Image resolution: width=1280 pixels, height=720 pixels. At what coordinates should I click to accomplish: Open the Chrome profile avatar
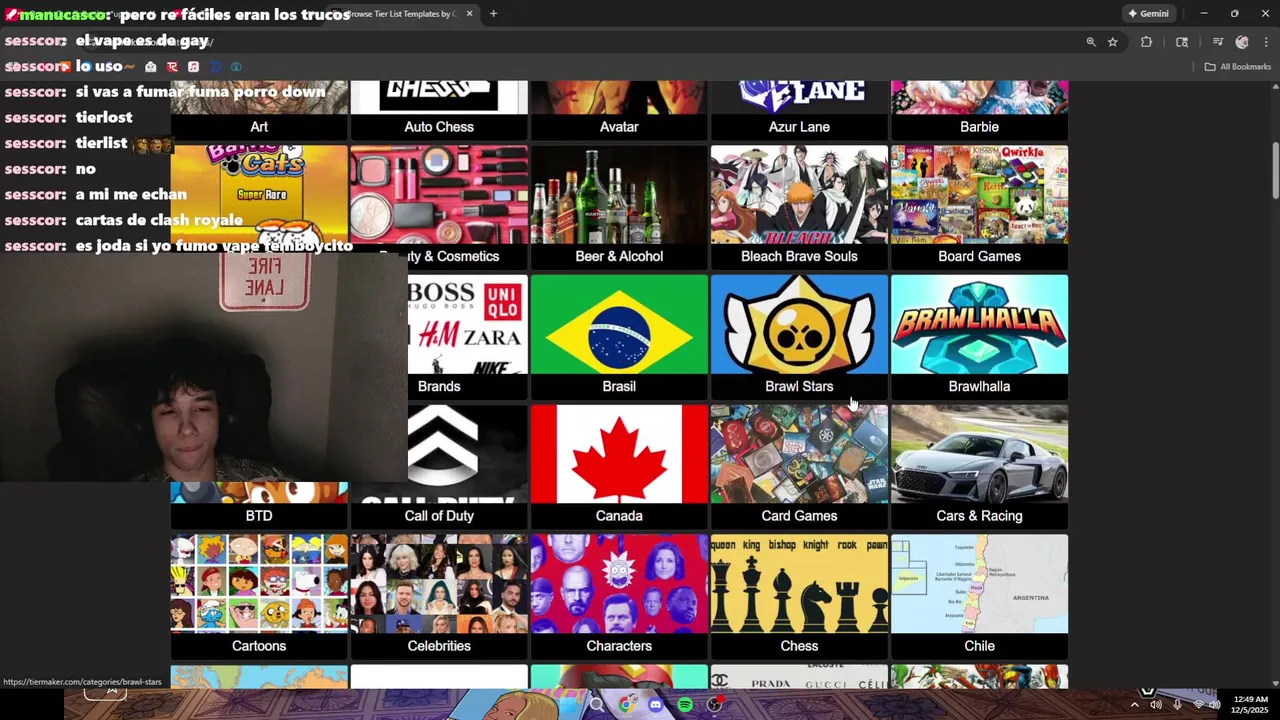(x=1242, y=42)
